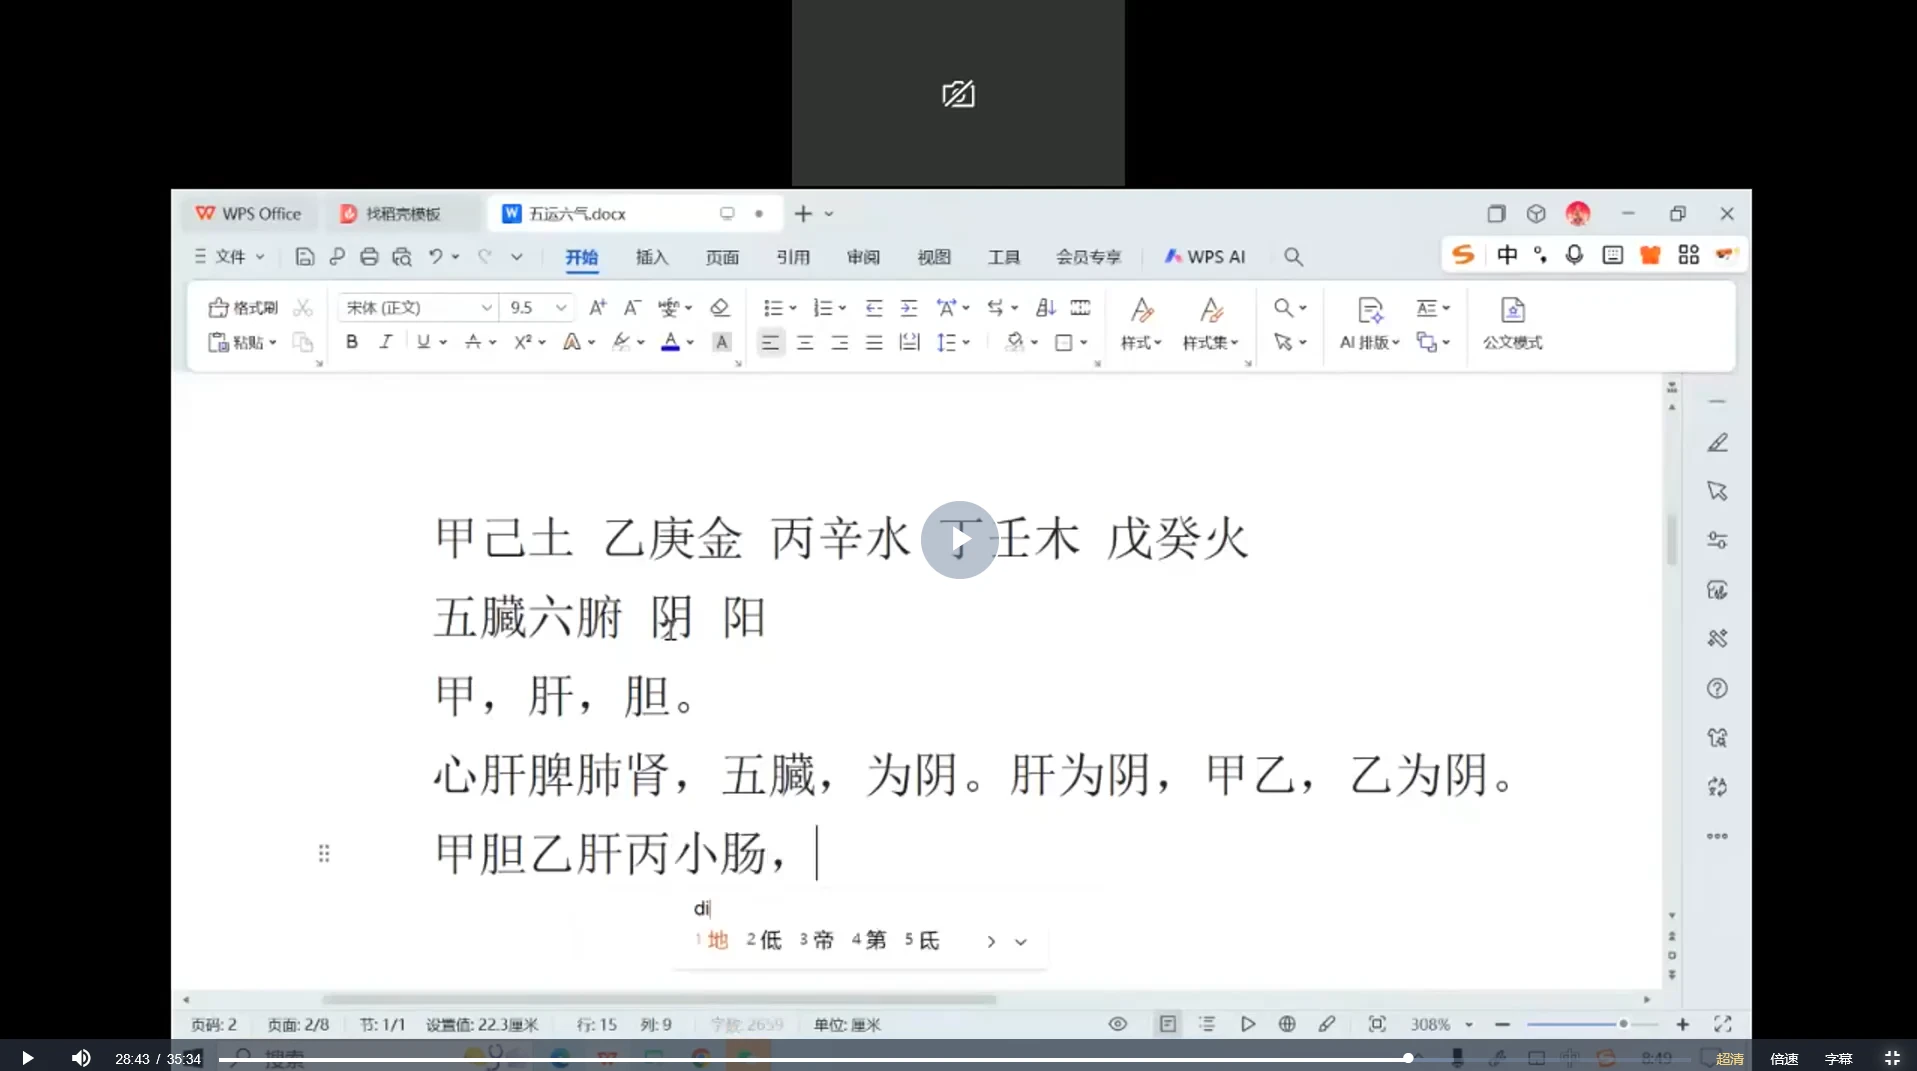Image resolution: width=1917 pixels, height=1071 pixels.
Task: Click the Bold formatting icon
Action: pos(352,342)
